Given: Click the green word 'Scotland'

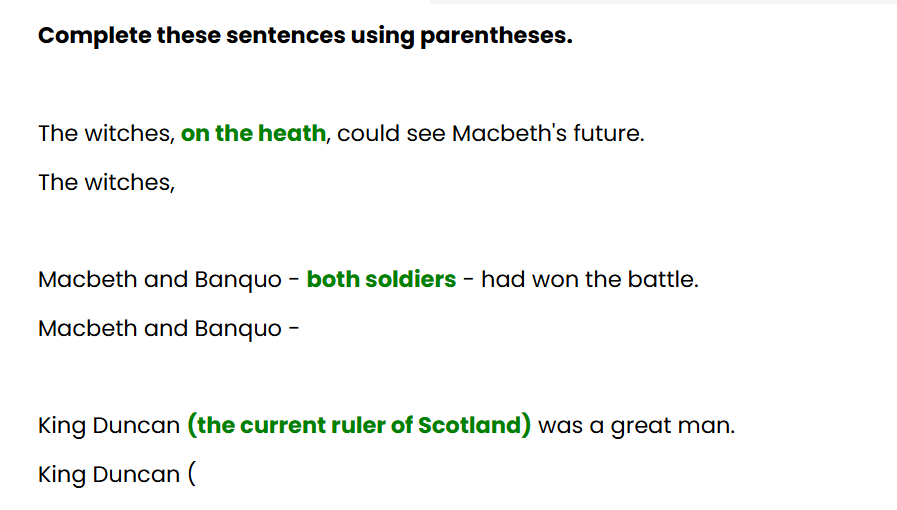Looking at the screenshot, I should [470, 425].
